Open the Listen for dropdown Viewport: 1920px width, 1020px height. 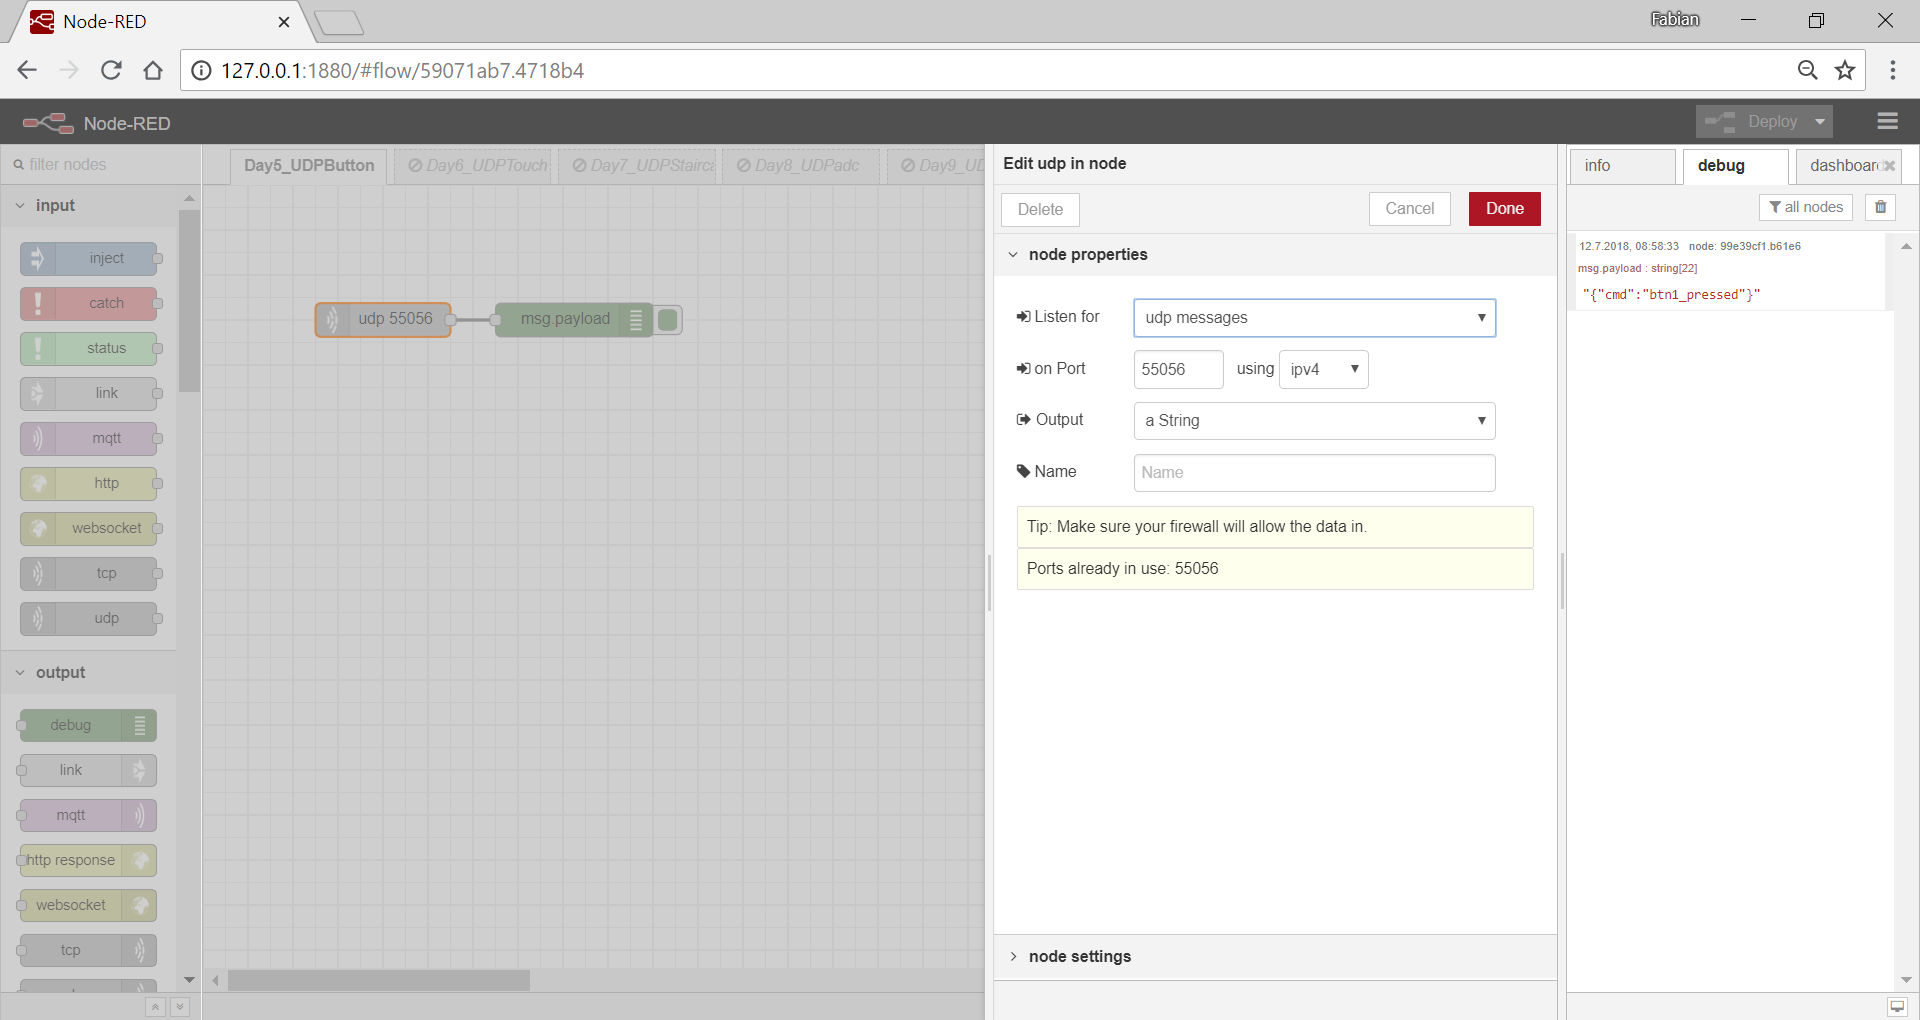[x=1314, y=318]
